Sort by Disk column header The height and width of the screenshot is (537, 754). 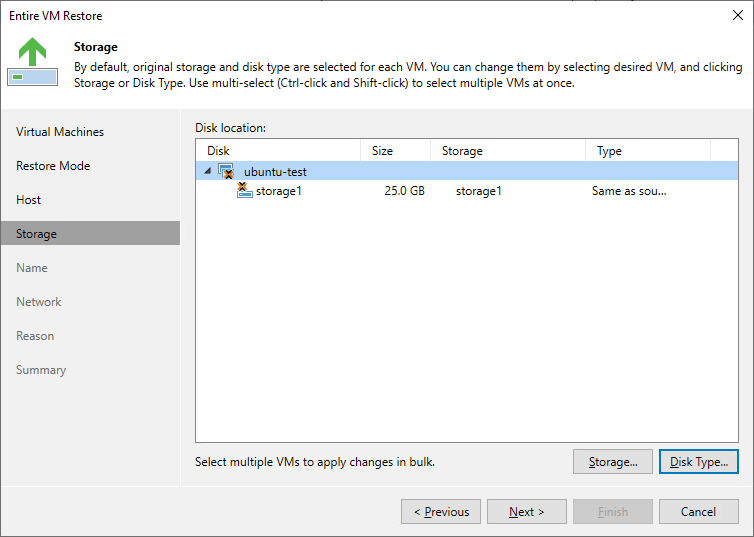click(x=276, y=151)
